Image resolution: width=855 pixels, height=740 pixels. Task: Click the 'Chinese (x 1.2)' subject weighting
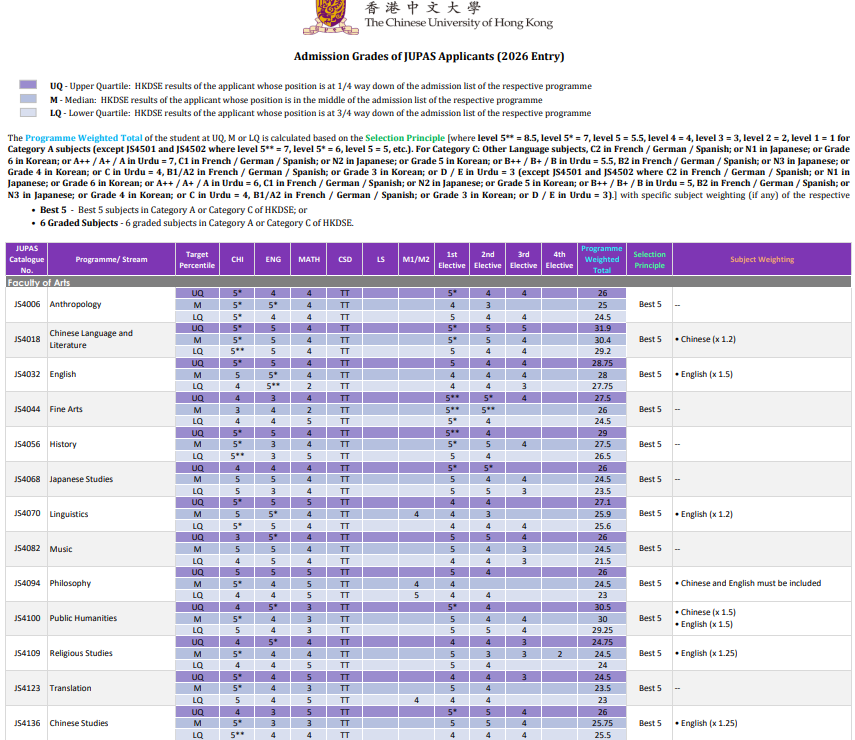[708, 339]
